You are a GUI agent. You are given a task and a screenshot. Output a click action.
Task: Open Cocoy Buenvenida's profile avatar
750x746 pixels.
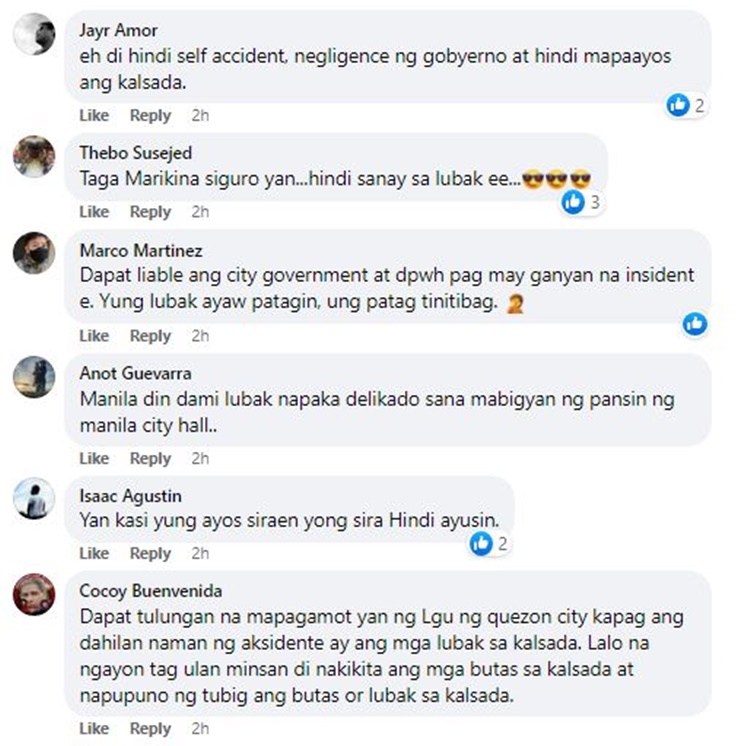[34, 594]
